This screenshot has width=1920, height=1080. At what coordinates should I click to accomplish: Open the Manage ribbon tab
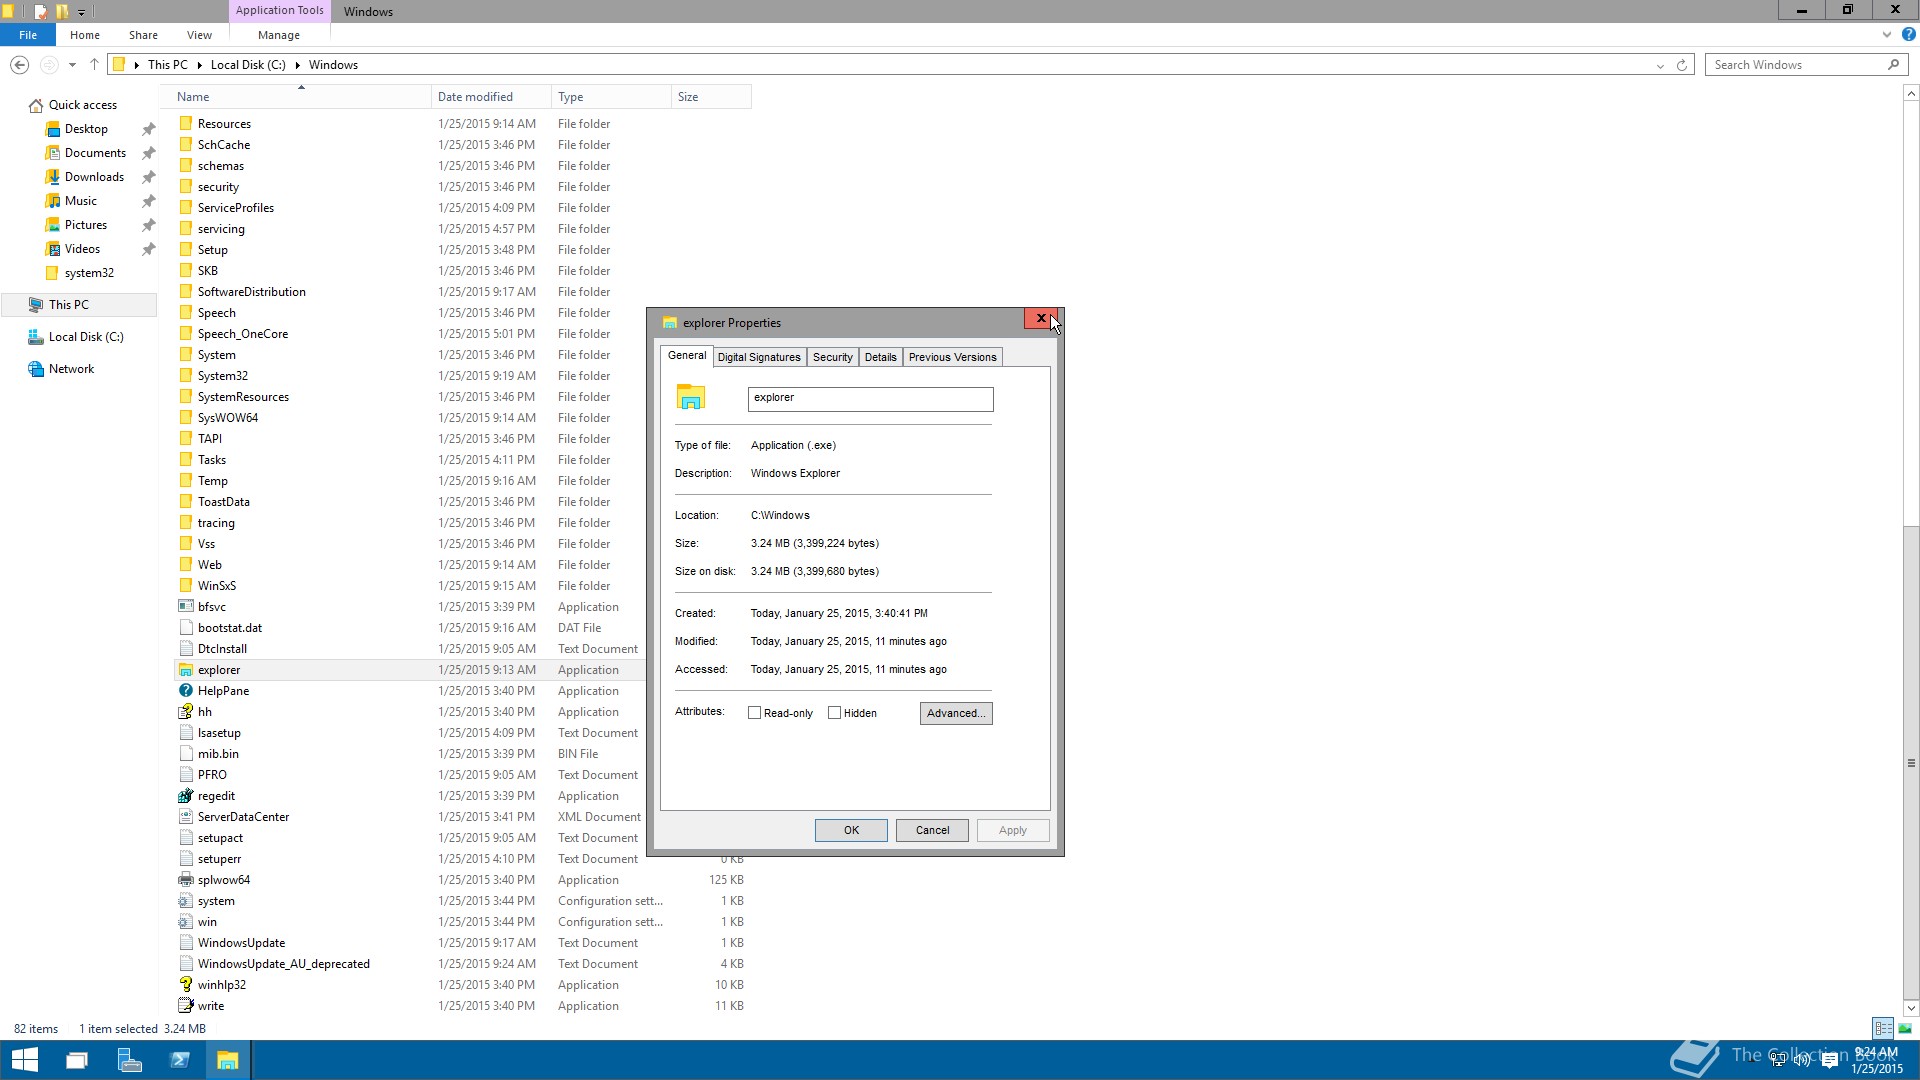(x=279, y=35)
